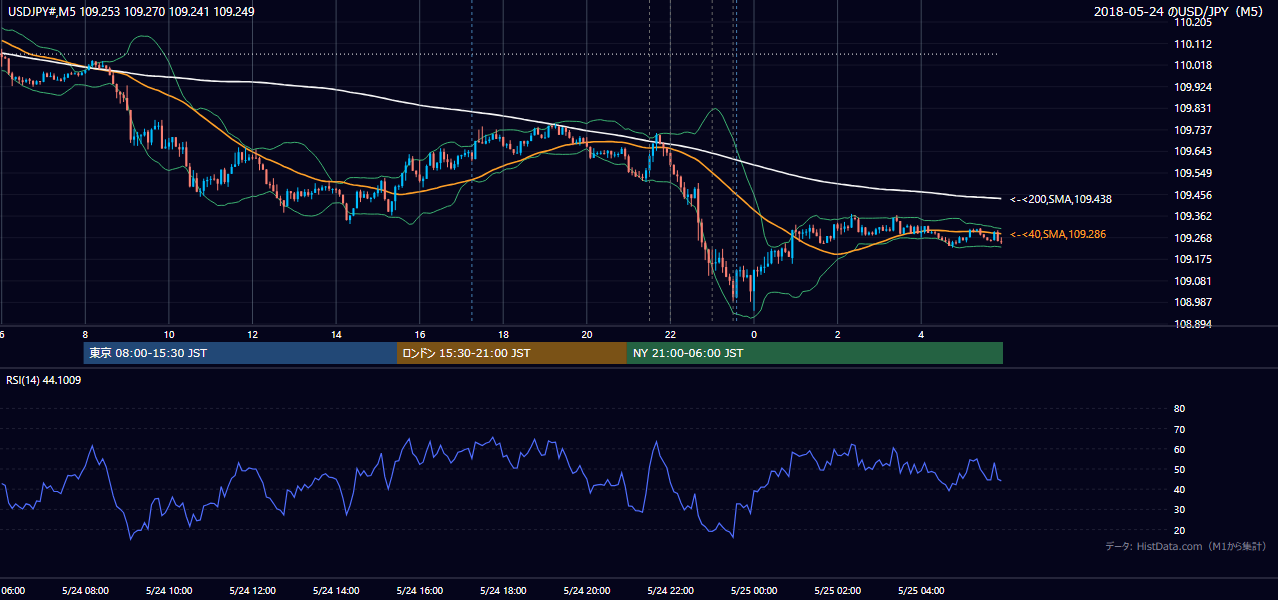Click RSI scale value 50
The height and width of the screenshot is (600, 1278).
click(x=1179, y=469)
